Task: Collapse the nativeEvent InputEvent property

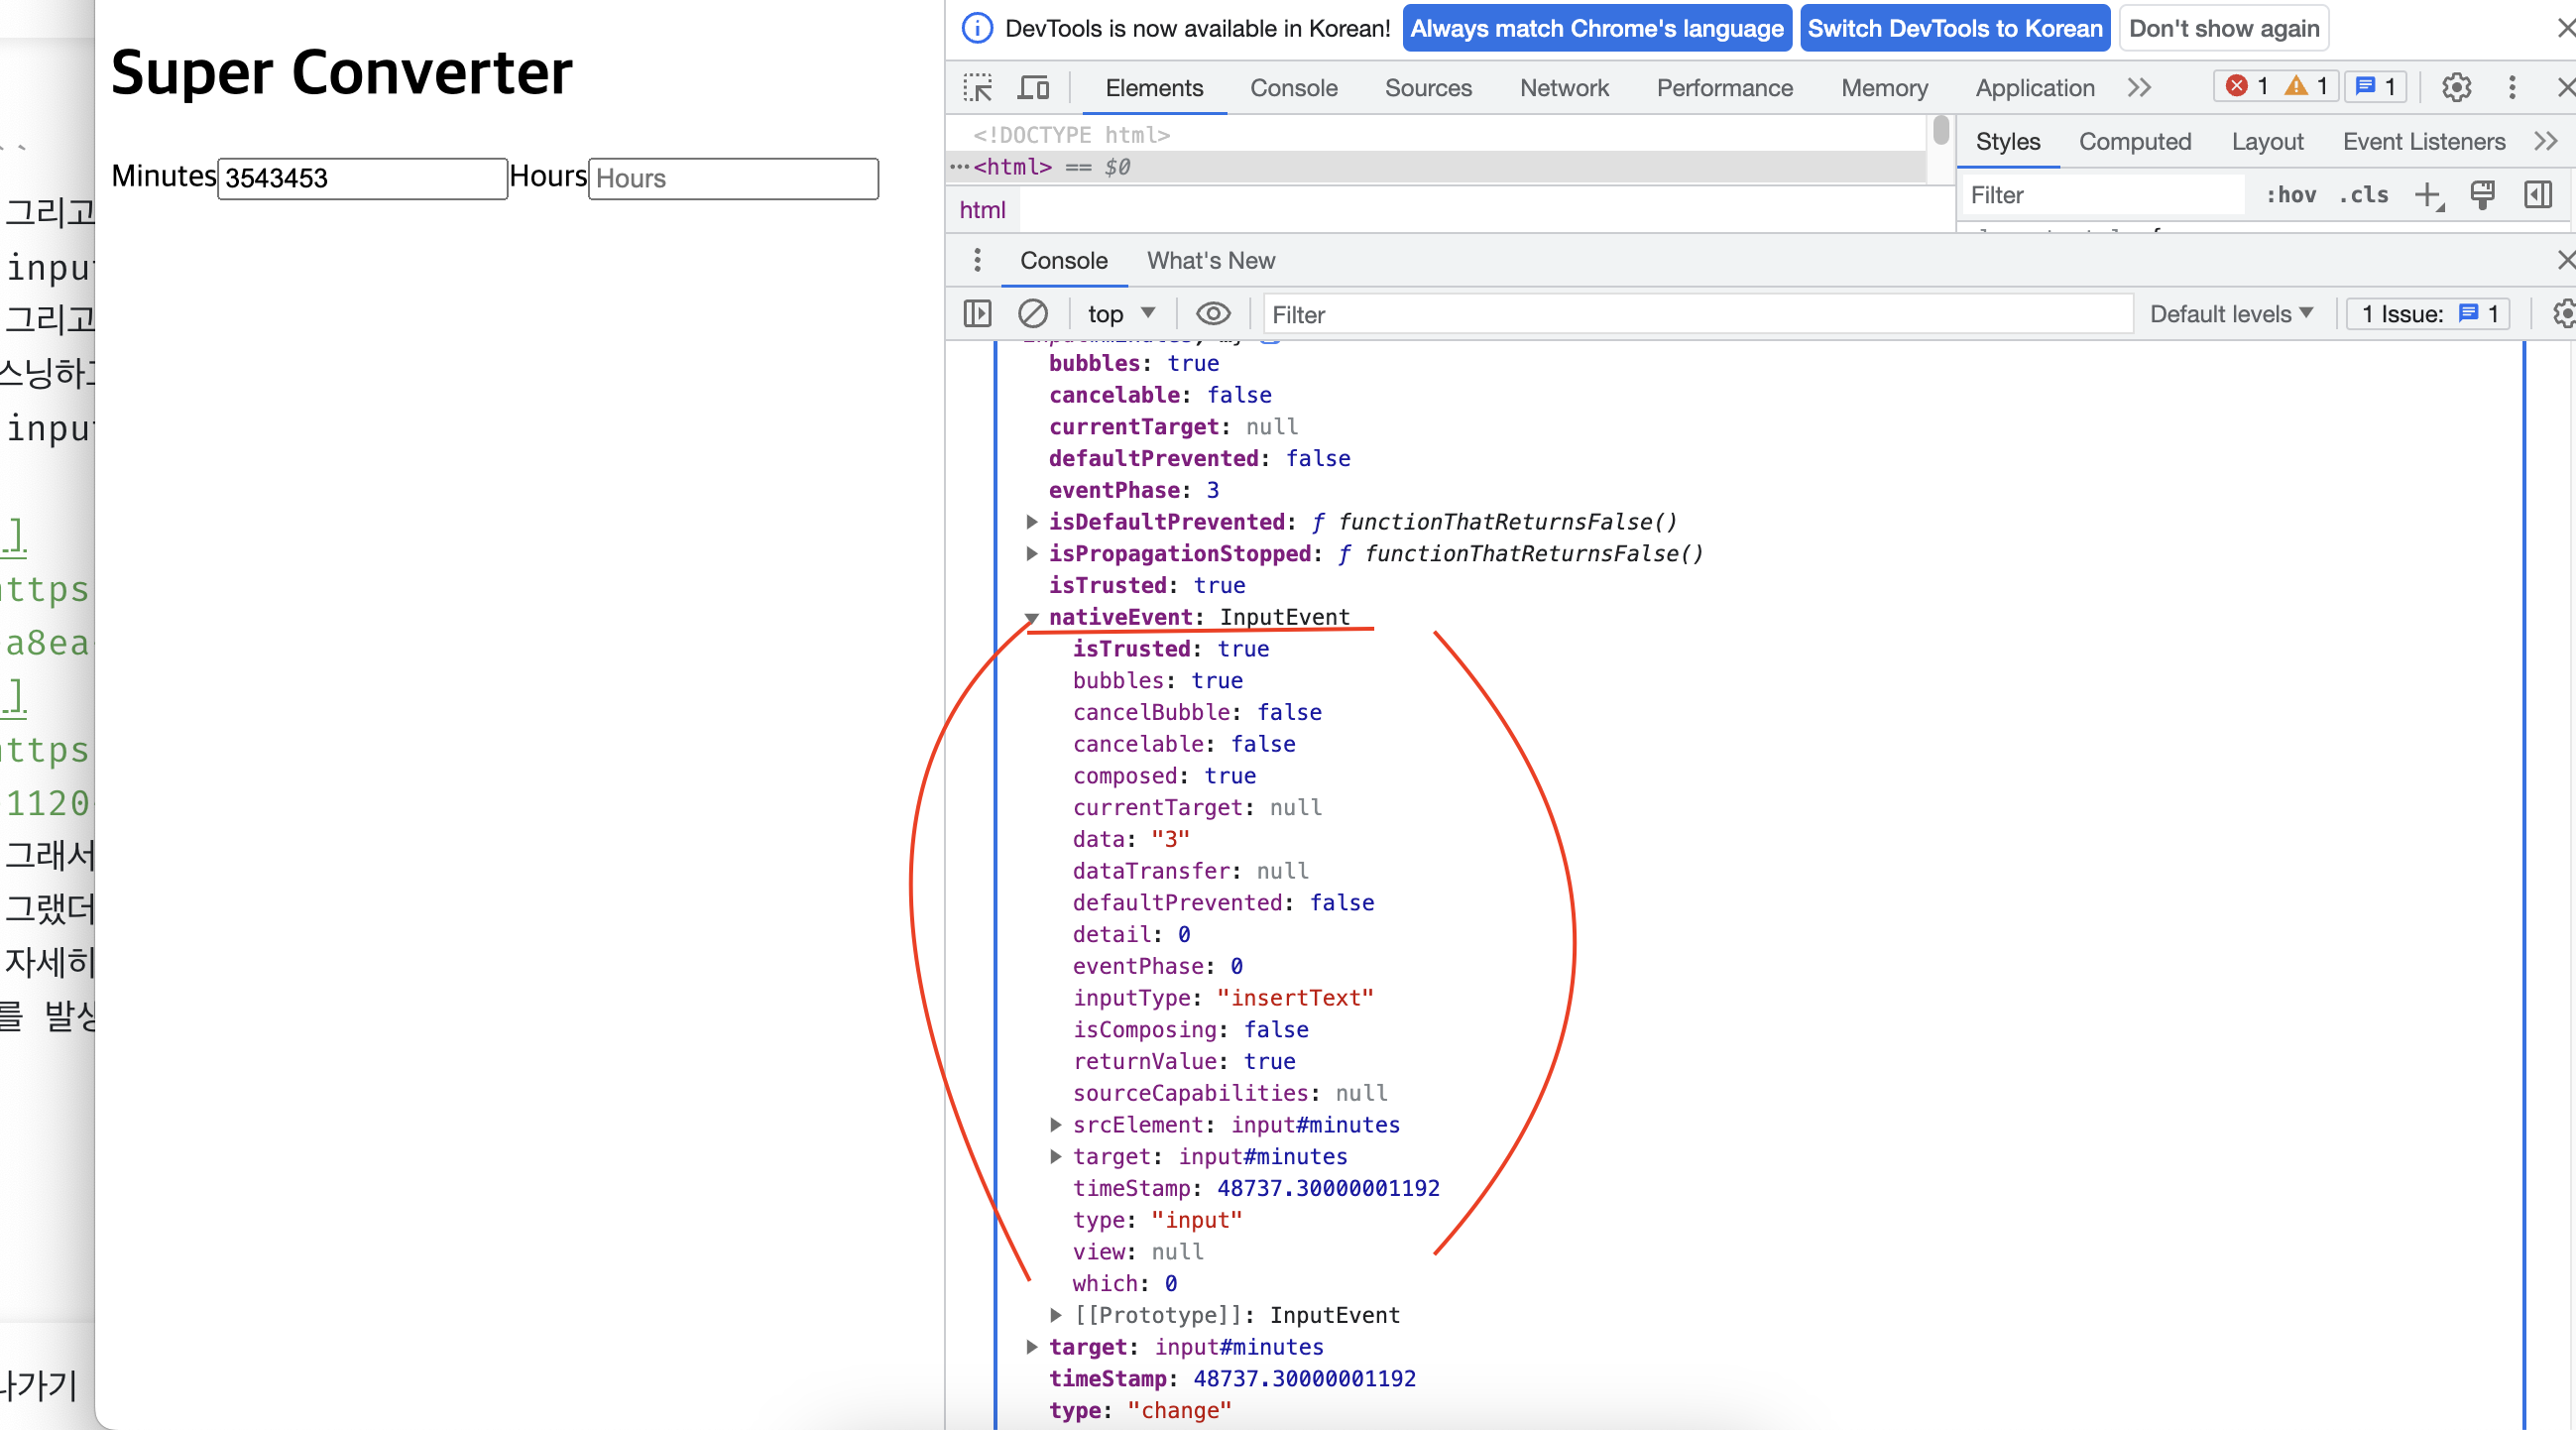Action: (x=1031, y=618)
